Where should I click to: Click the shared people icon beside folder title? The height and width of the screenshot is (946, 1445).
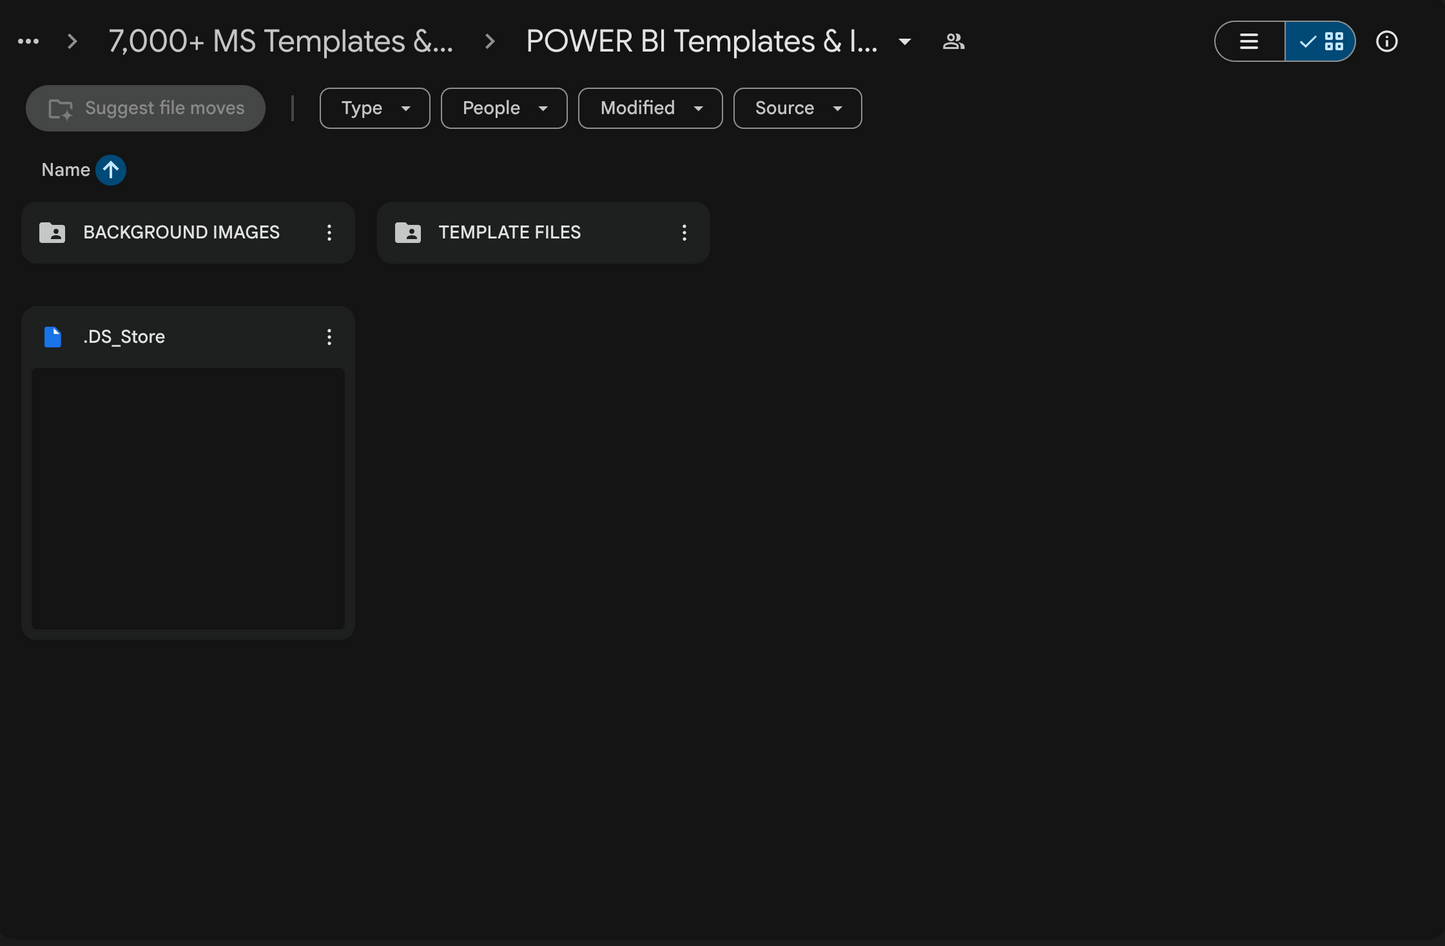coord(953,41)
